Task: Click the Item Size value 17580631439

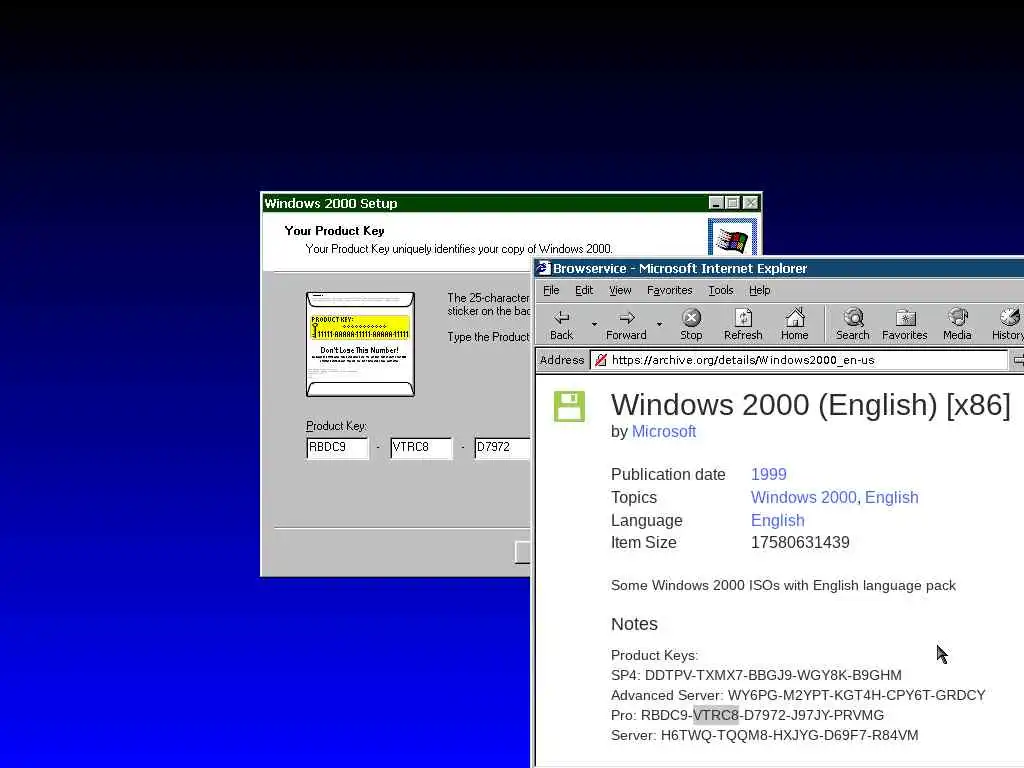Action: click(x=800, y=543)
